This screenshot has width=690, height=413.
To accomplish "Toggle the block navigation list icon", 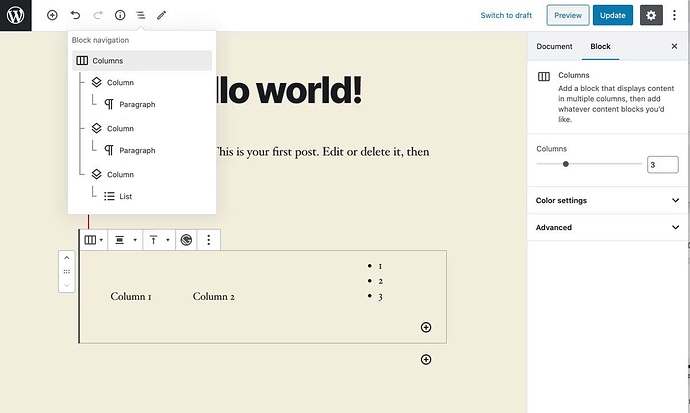I will click(x=141, y=16).
